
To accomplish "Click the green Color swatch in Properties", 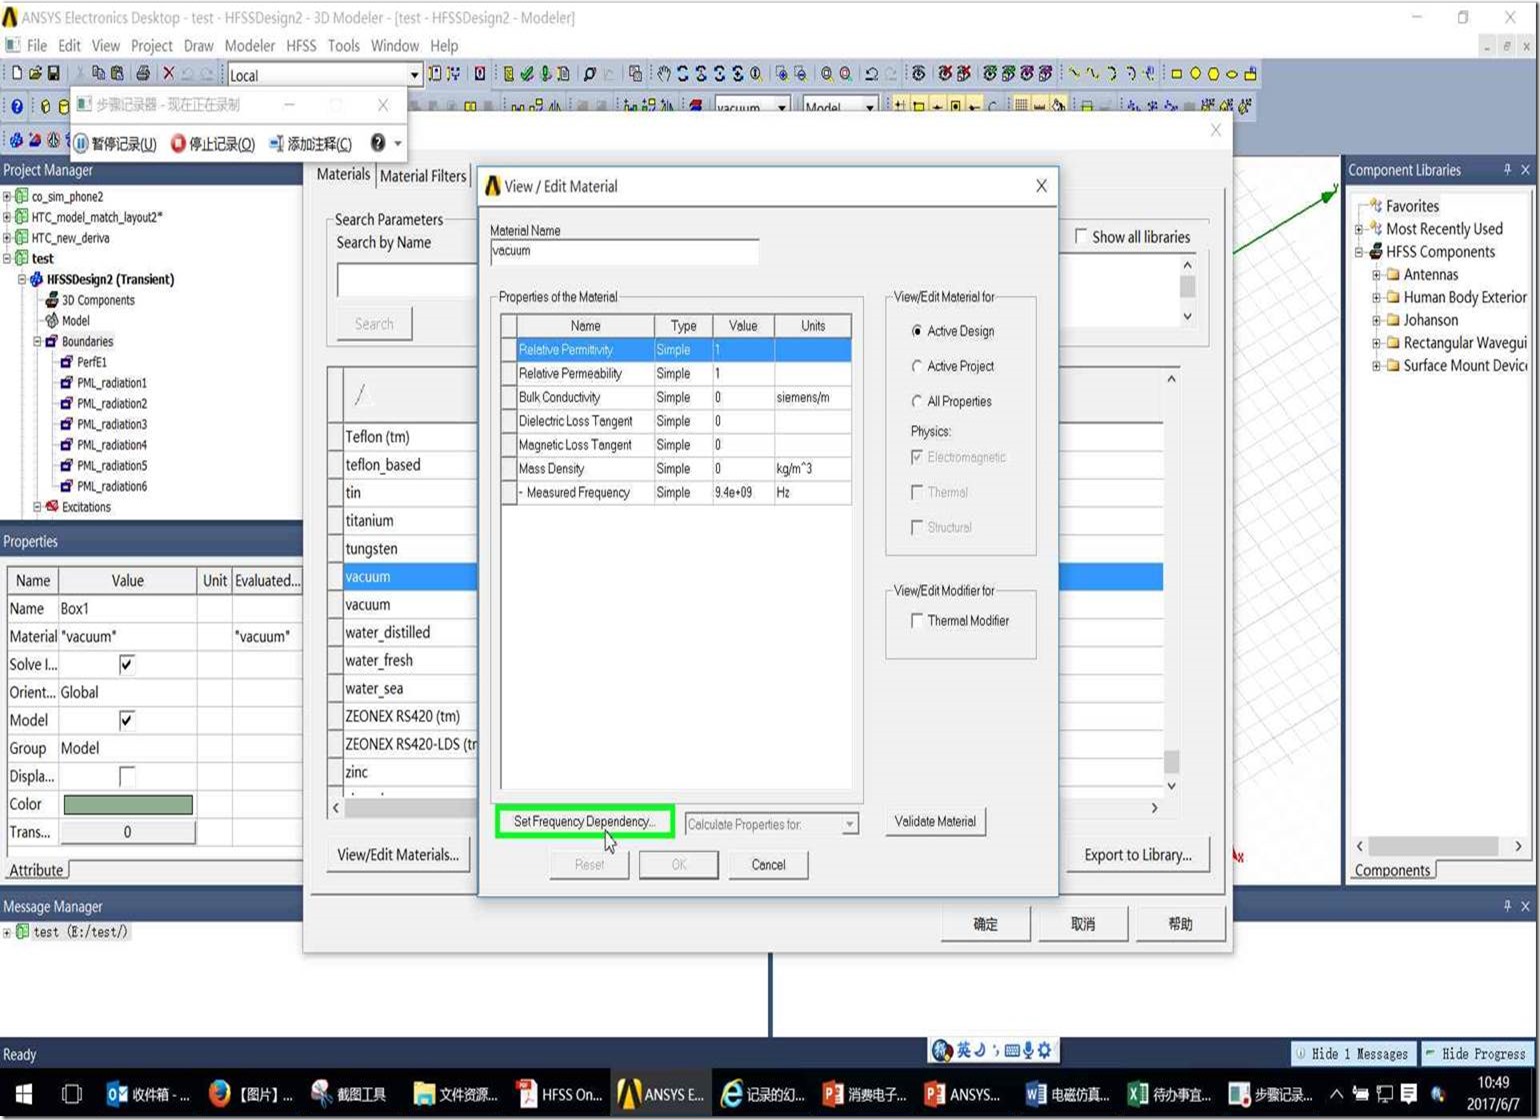I will [128, 804].
